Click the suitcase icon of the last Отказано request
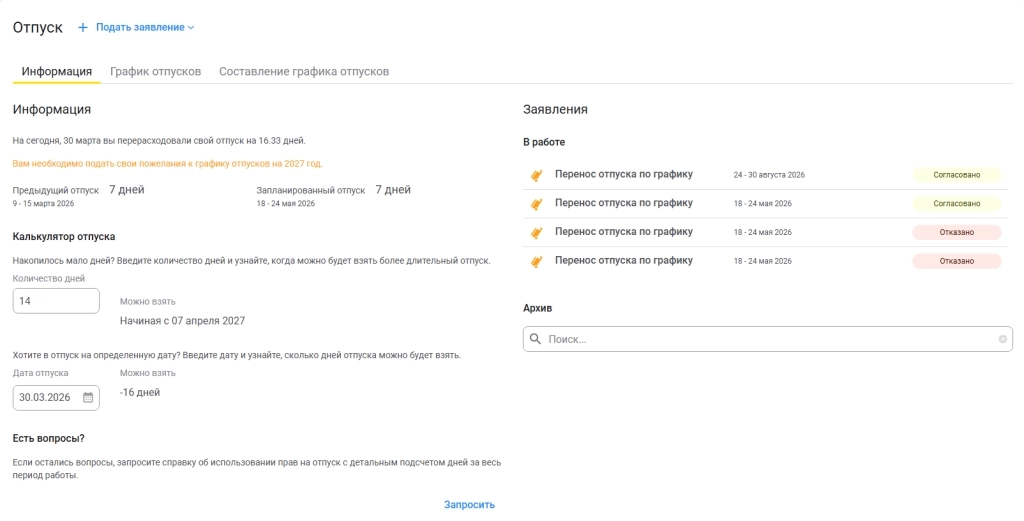Screen dimensions: 1024x521 pyautogui.click(x=536, y=261)
